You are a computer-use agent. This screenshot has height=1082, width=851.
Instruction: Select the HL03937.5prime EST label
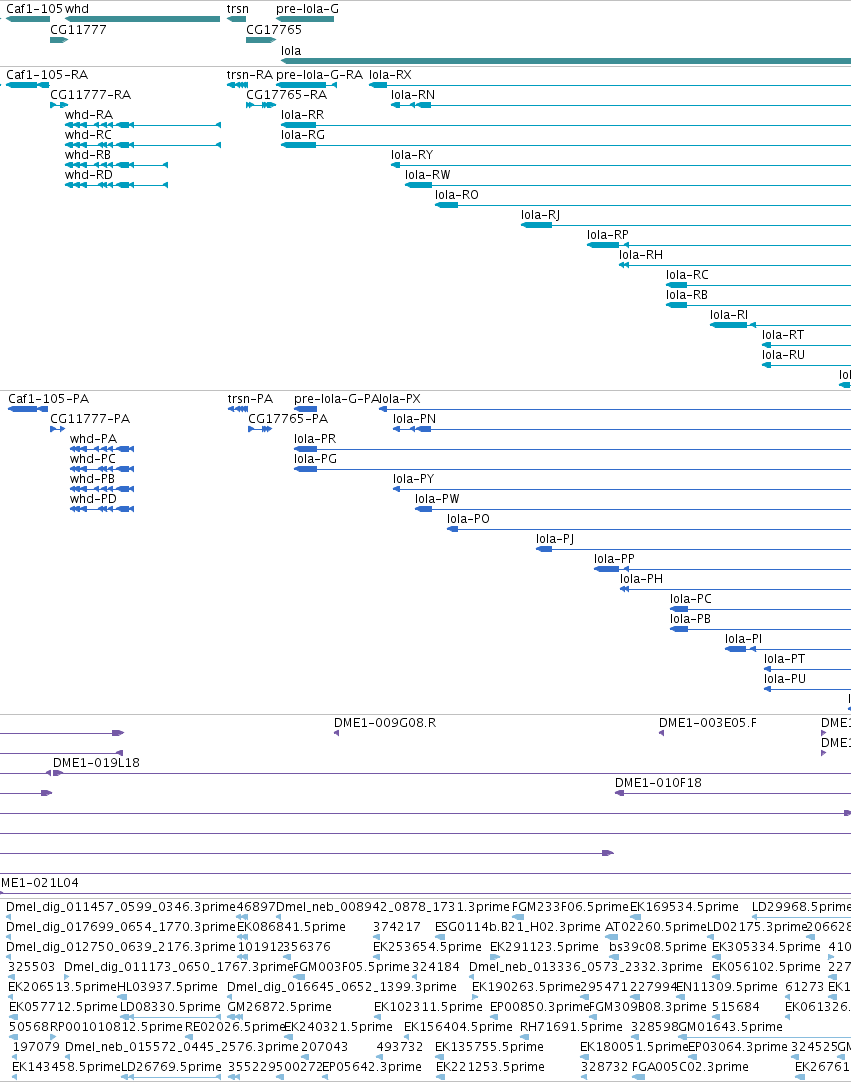tap(167, 987)
